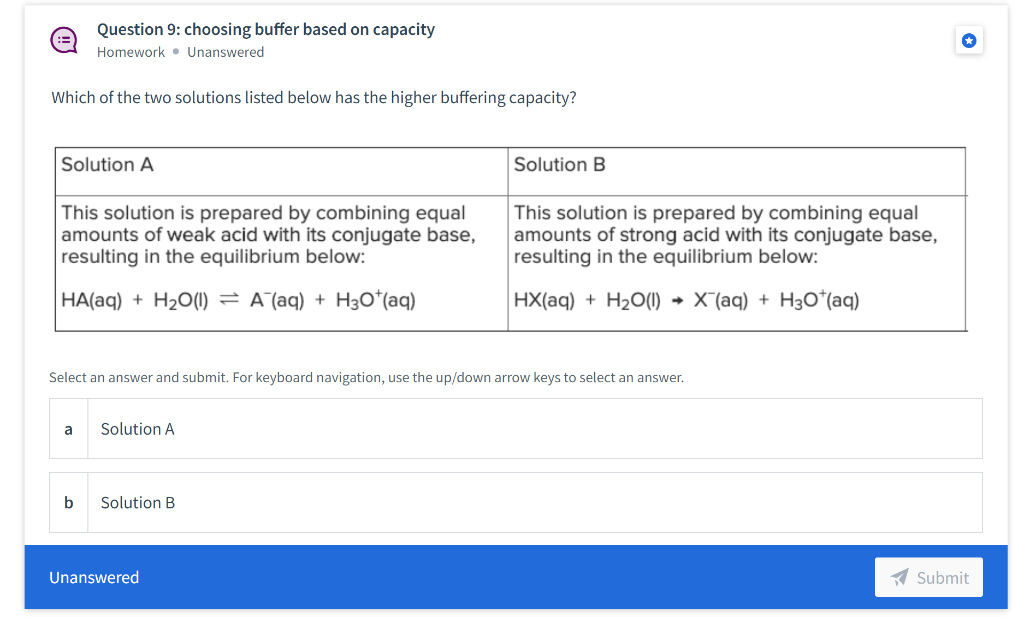This screenshot has width=1024, height=617.
Task: Choose option labeled 'a'
Action: point(68,428)
